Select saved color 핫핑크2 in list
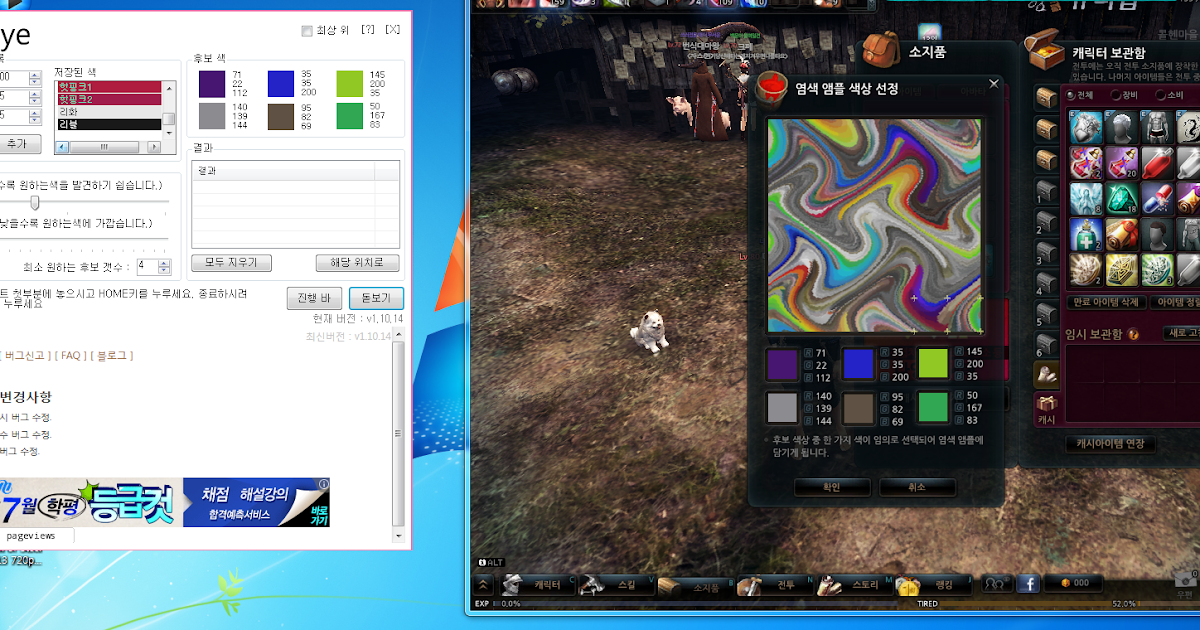1200x630 pixels. click(108, 99)
